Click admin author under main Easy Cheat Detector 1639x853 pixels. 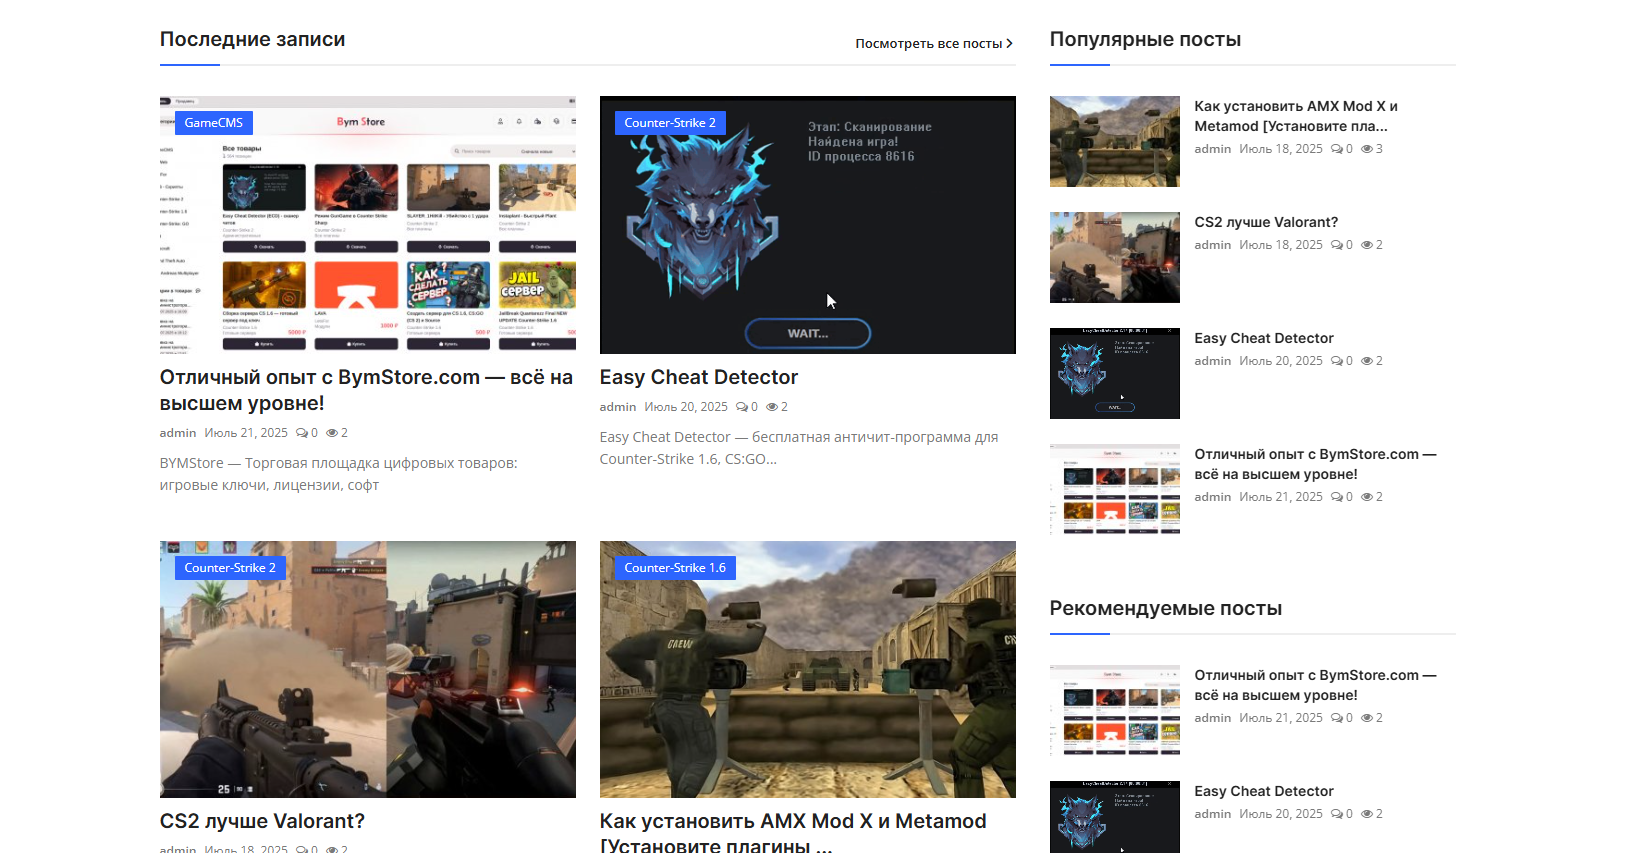point(617,407)
